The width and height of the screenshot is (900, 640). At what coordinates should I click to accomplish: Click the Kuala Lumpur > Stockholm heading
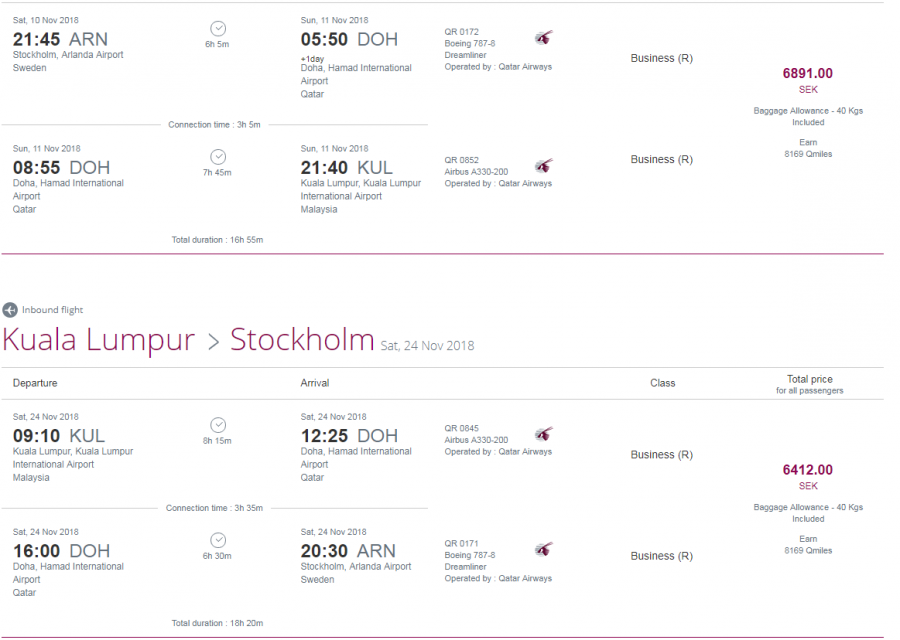[188, 340]
